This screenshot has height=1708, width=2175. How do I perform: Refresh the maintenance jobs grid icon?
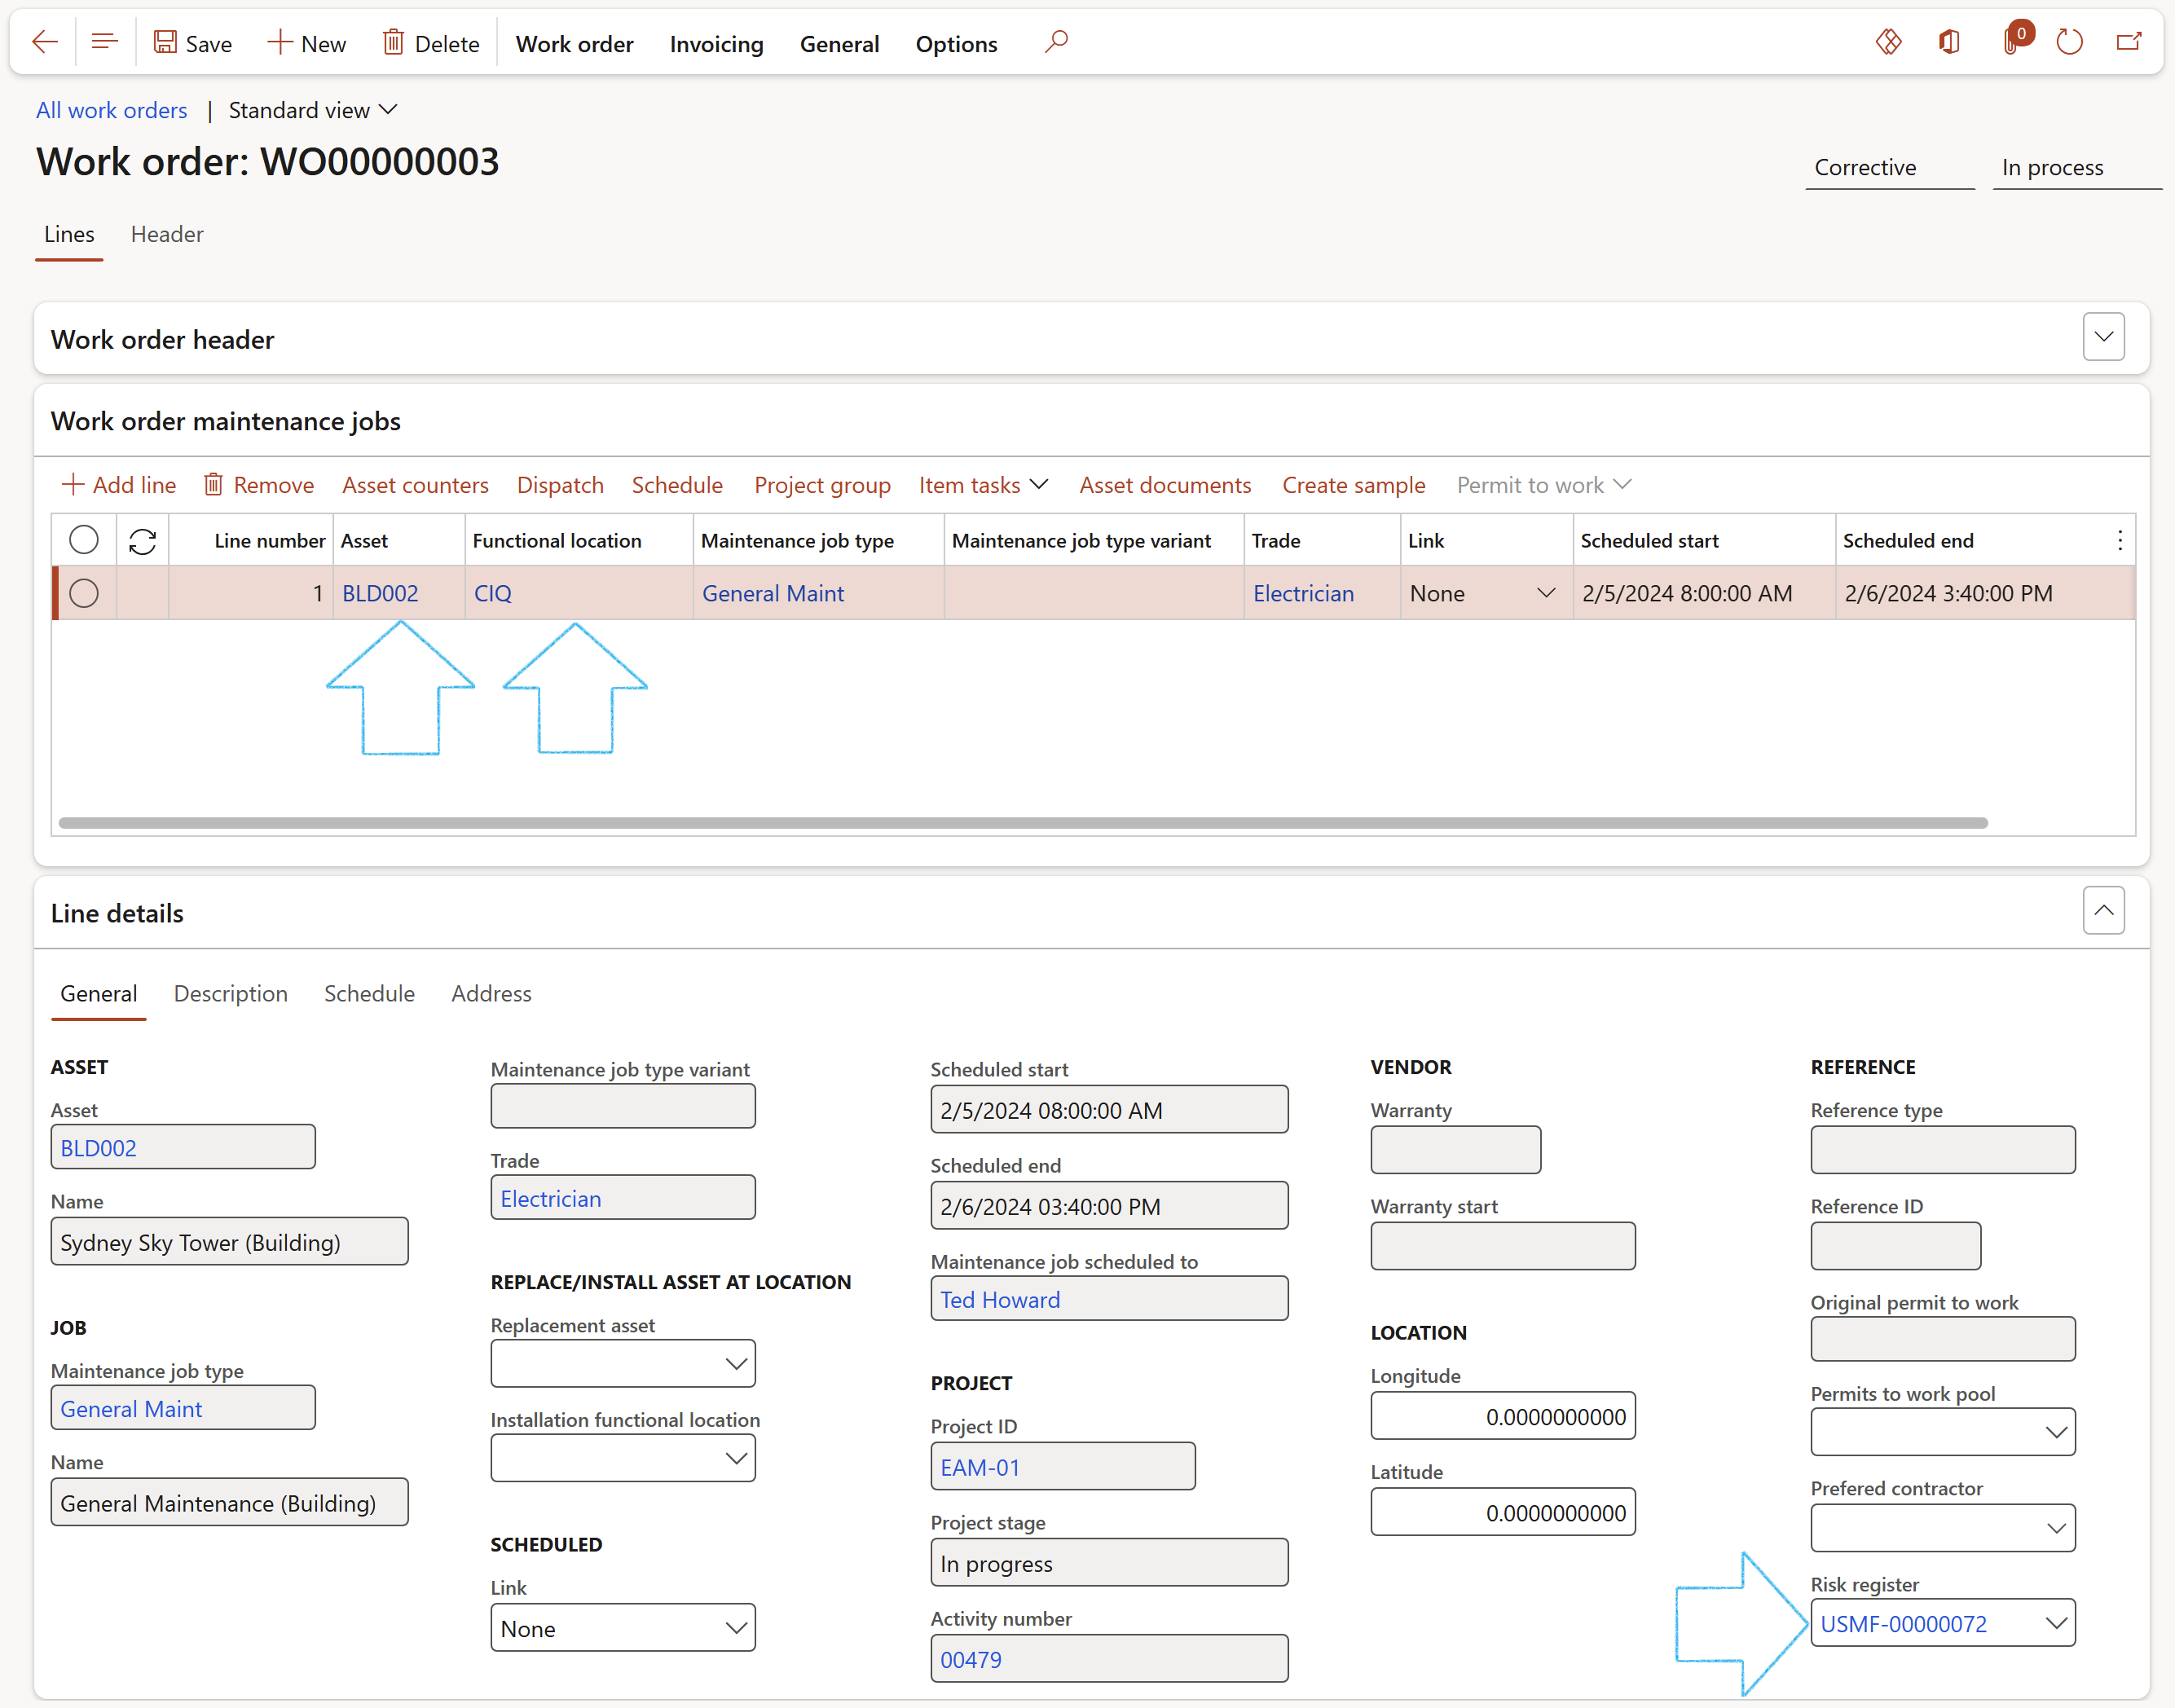(x=143, y=541)
